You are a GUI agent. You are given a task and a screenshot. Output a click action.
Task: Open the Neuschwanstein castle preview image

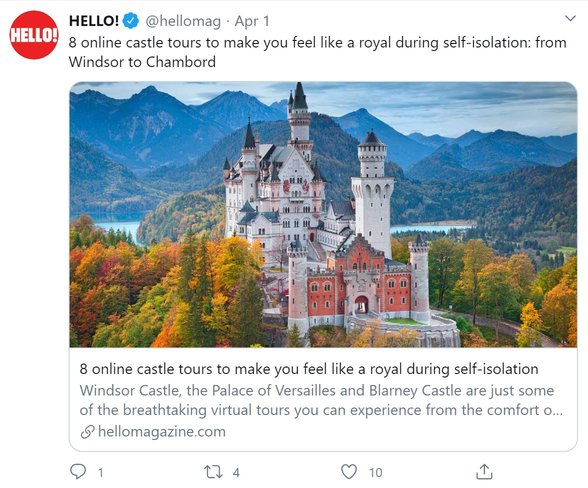click(323, 214)
